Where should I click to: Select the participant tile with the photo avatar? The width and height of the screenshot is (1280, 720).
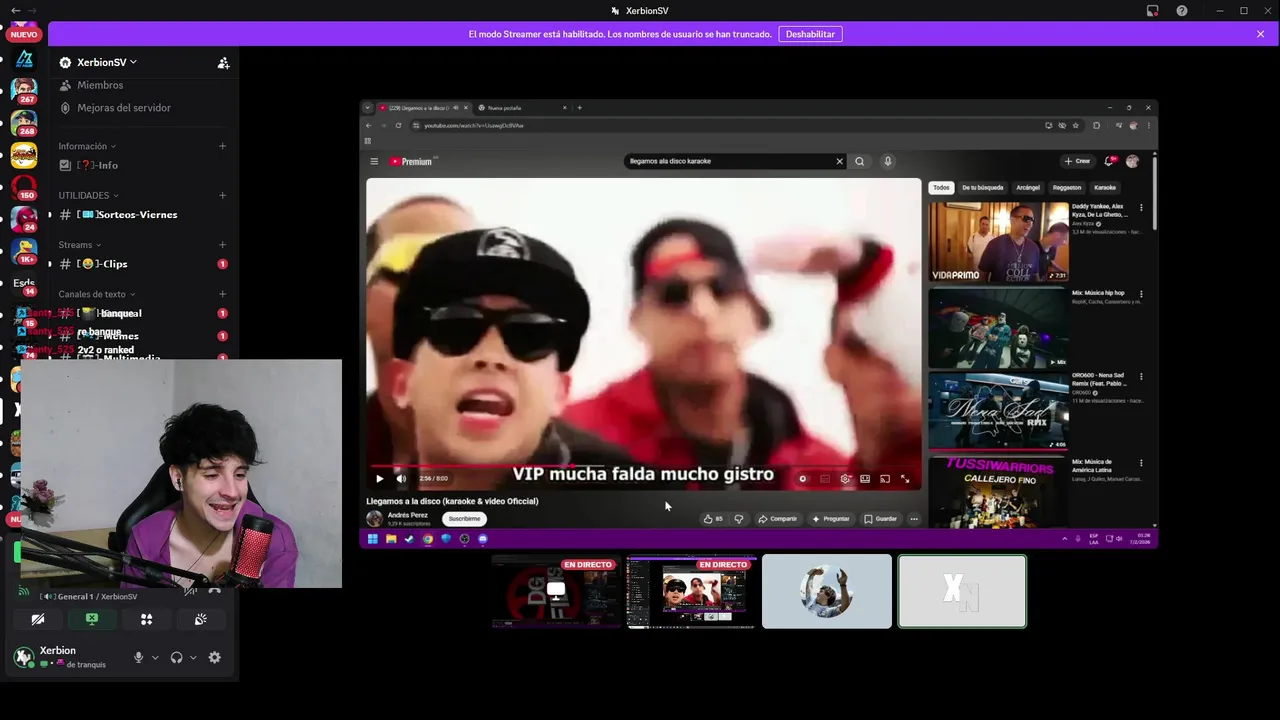point(827,592)
